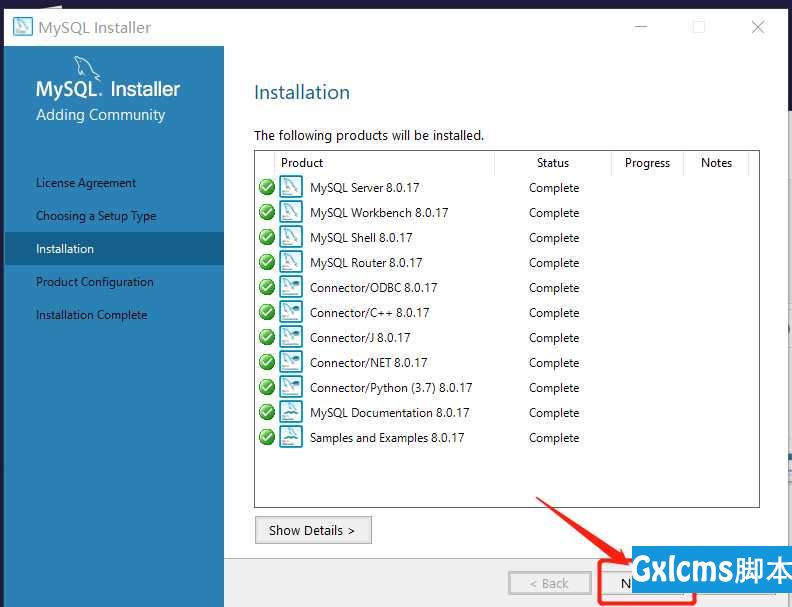Click Complete status of Samples and Examples row
This screenshot has width=792, height=607.
pyautogui.click(x=554, y=438)
